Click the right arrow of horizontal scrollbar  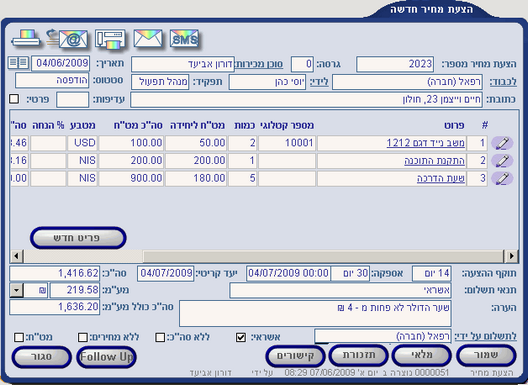point(511,256)
